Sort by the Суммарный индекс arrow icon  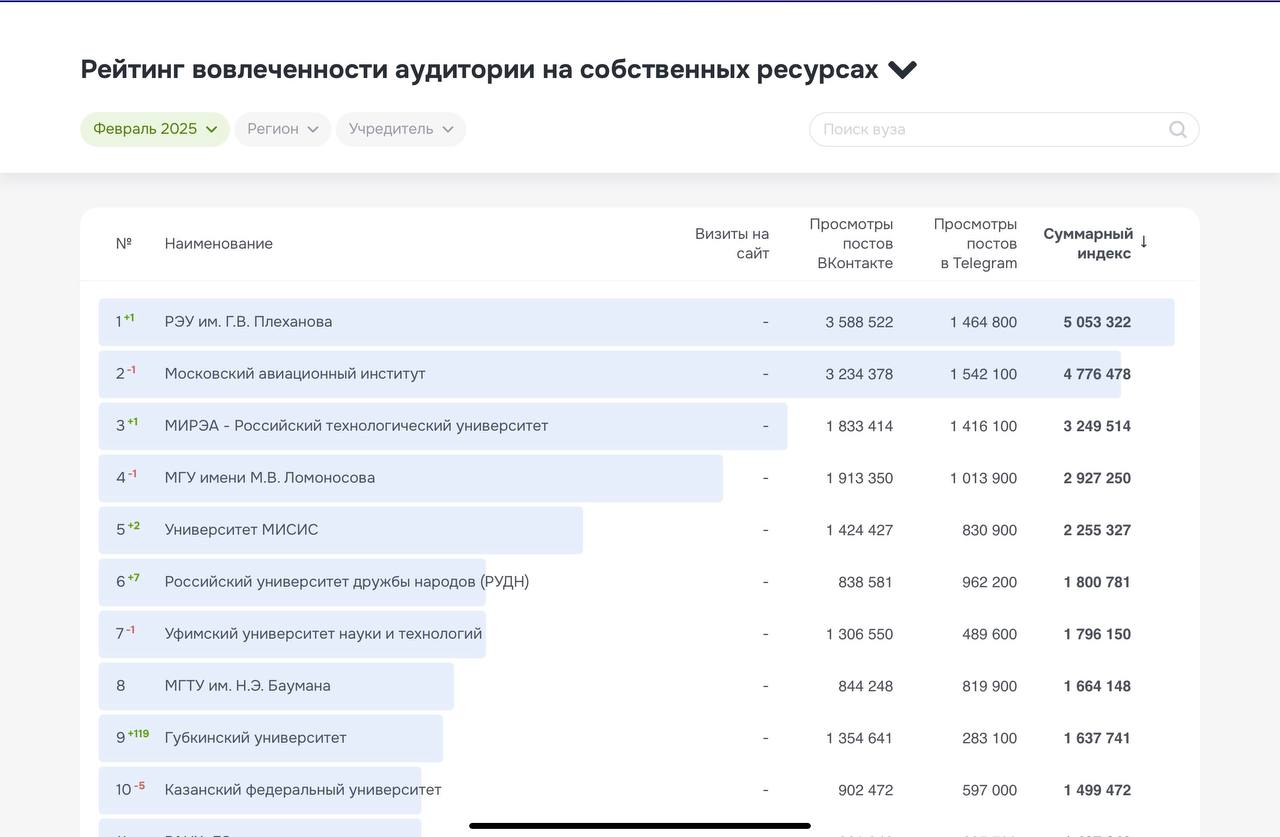coord(1144,242)
